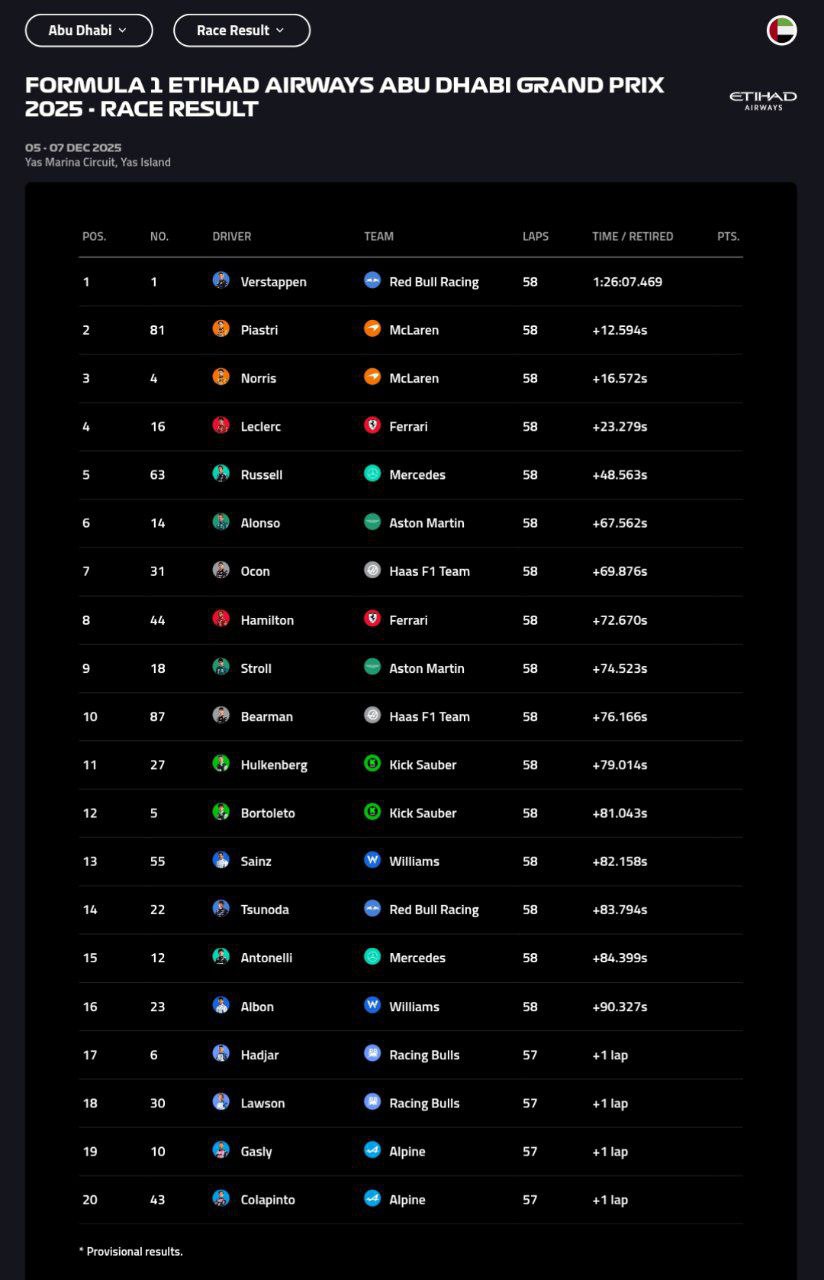
Task: Open Norris driver link
Action: point(258,378)
